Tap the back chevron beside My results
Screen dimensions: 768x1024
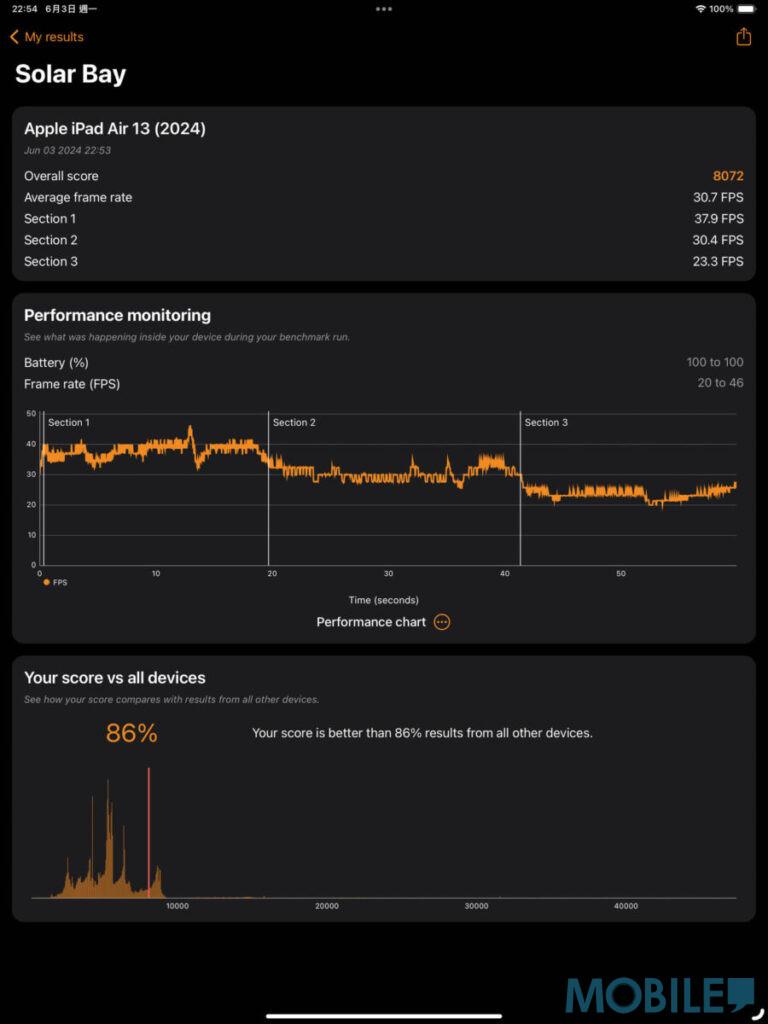coord(13,36)
